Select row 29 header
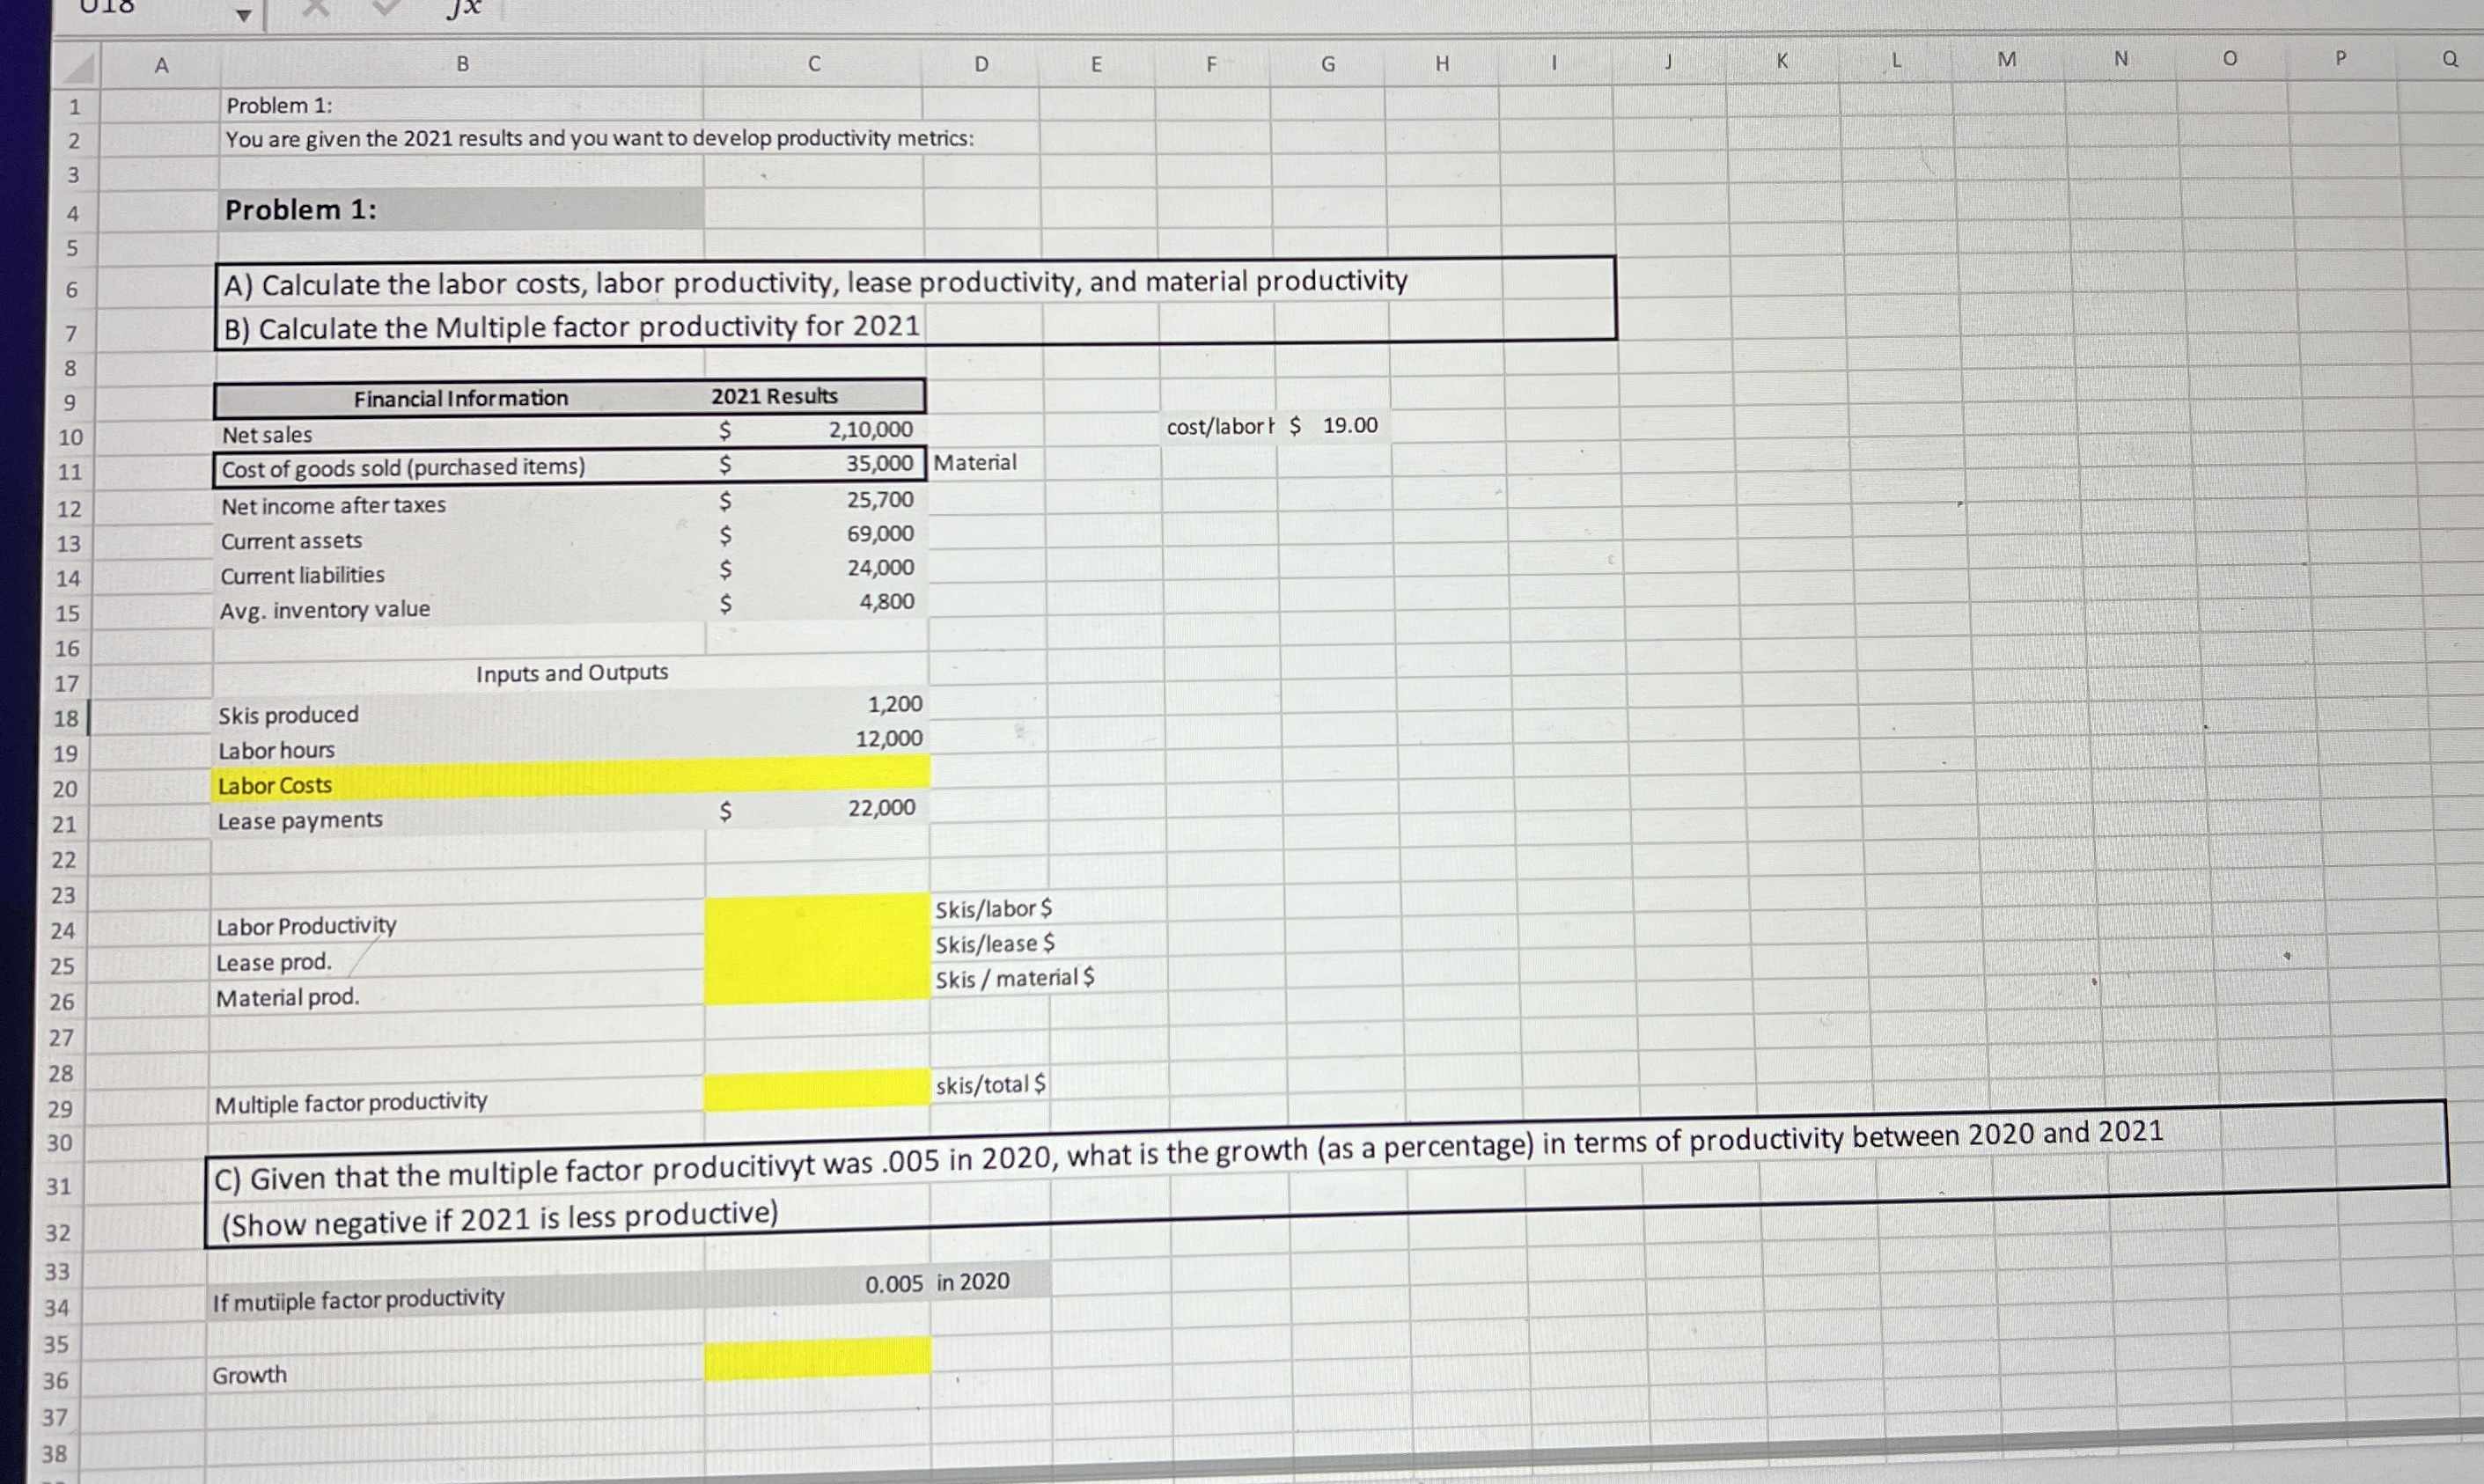 coord(61,1109)
